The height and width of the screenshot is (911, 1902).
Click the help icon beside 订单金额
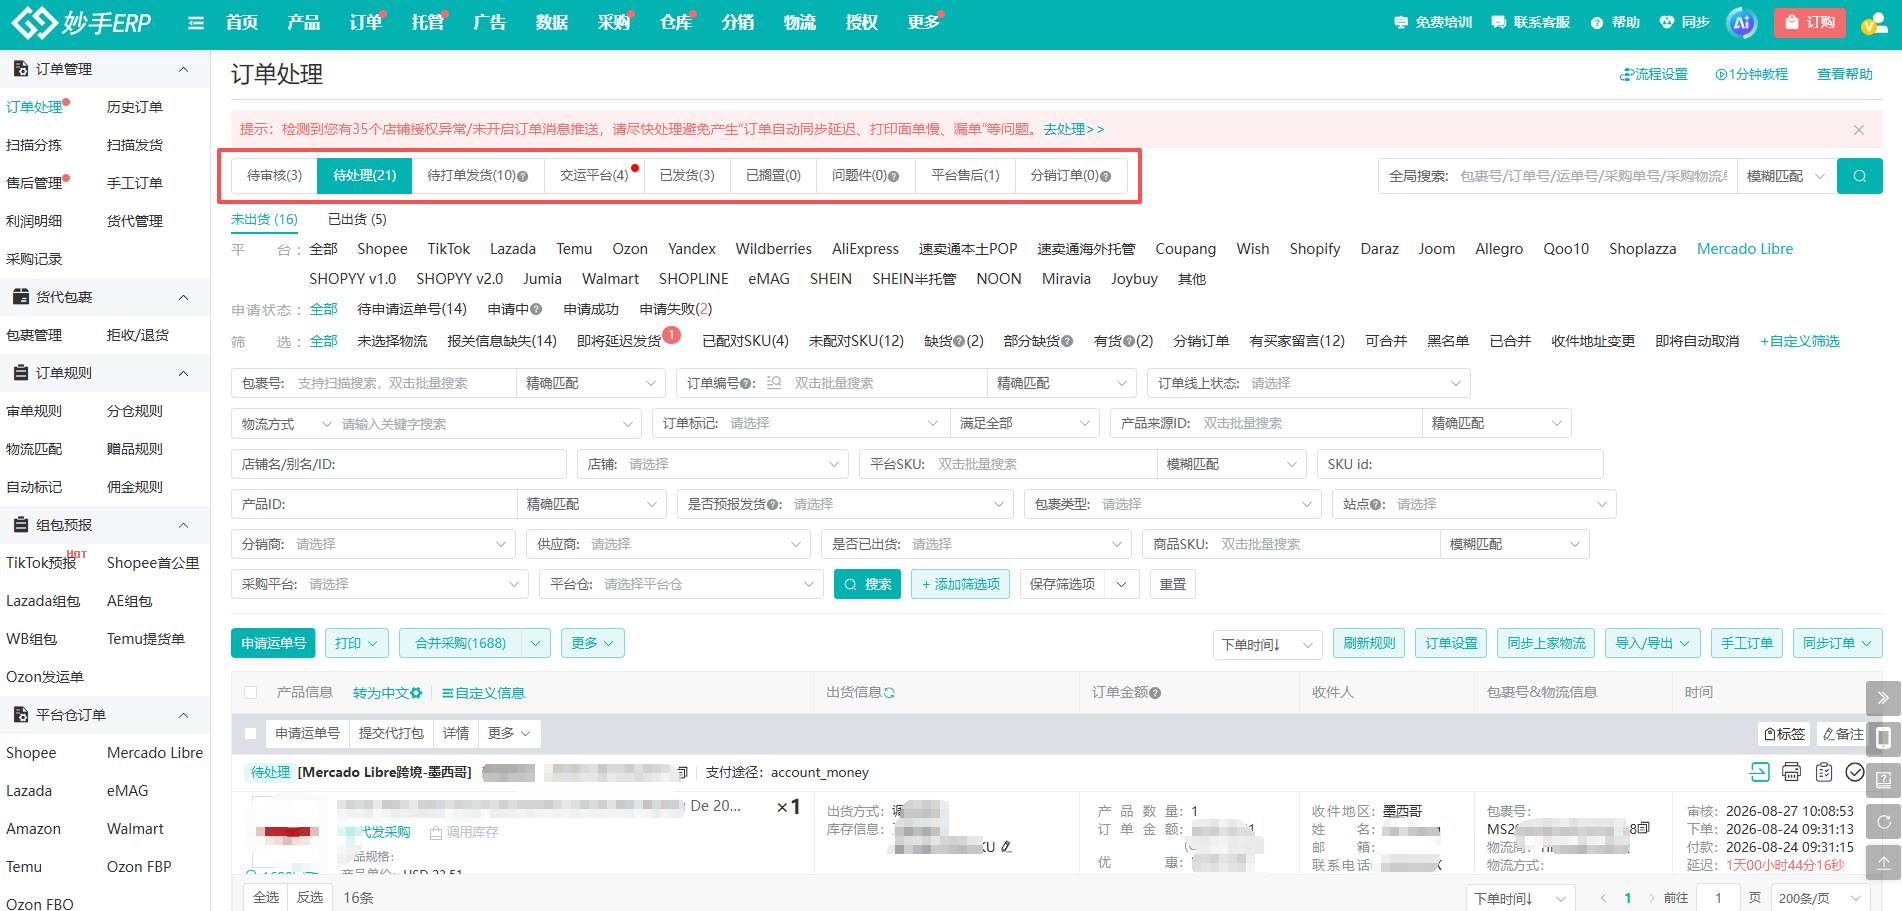pyautogui.click(x=1155, y=693)
